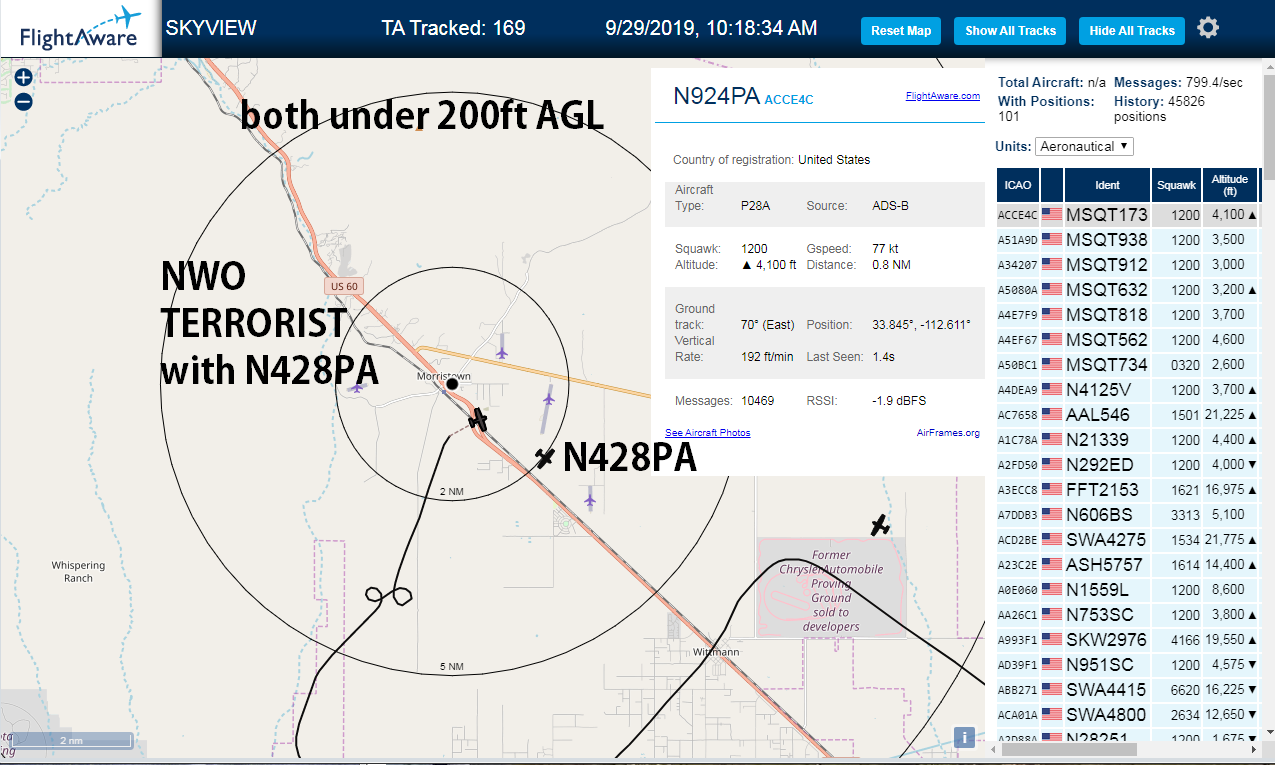Select purple aircraft icon north of Morristown
The width and height of the screenshot is (1275, 765).
pyautogui.click(x=502, y=352)
